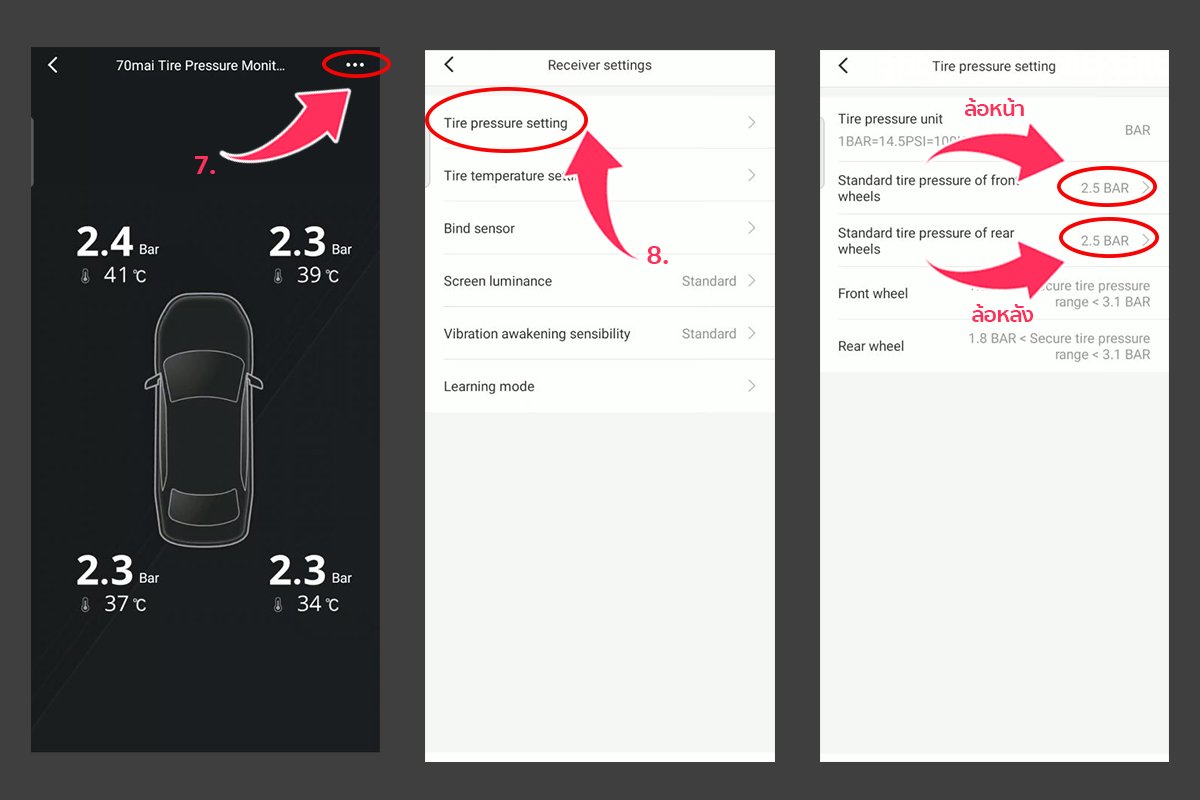The image size is (1200, 800).
Task: Tap the rear-left tire thermometer icon at 37°C
Action: pos(86,605)
